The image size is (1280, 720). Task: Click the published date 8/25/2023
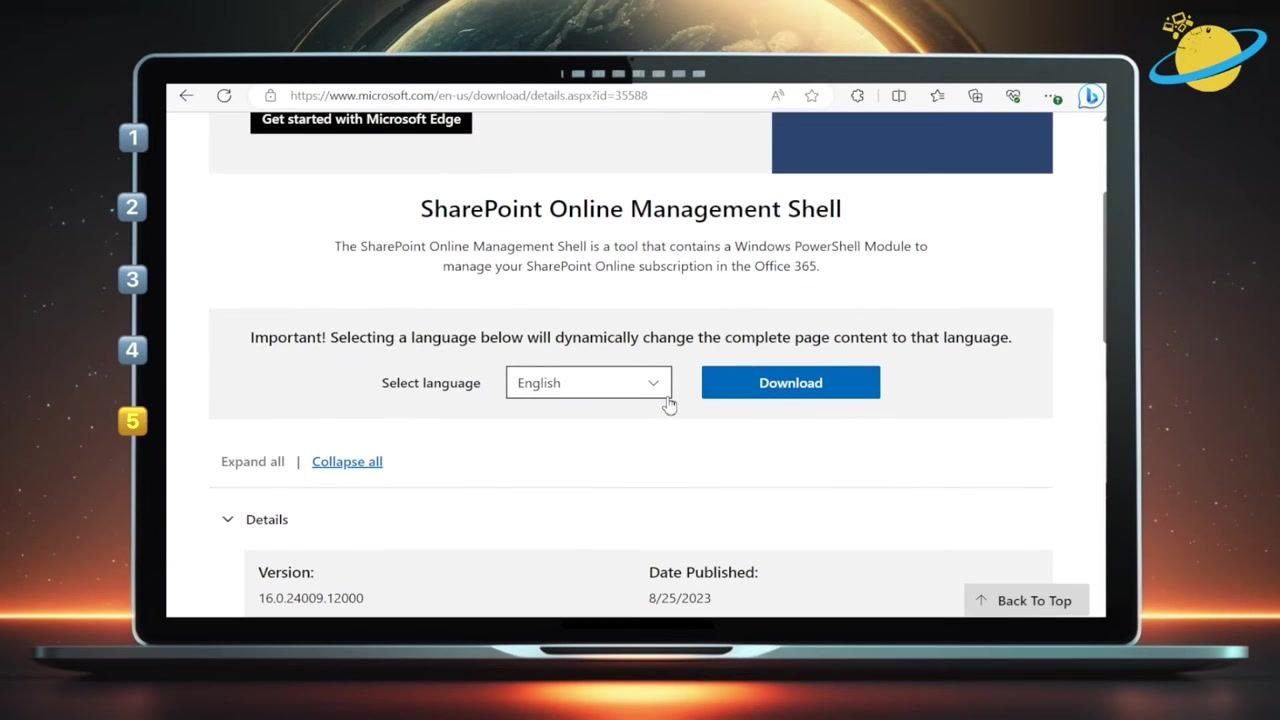tap(680, 599)
